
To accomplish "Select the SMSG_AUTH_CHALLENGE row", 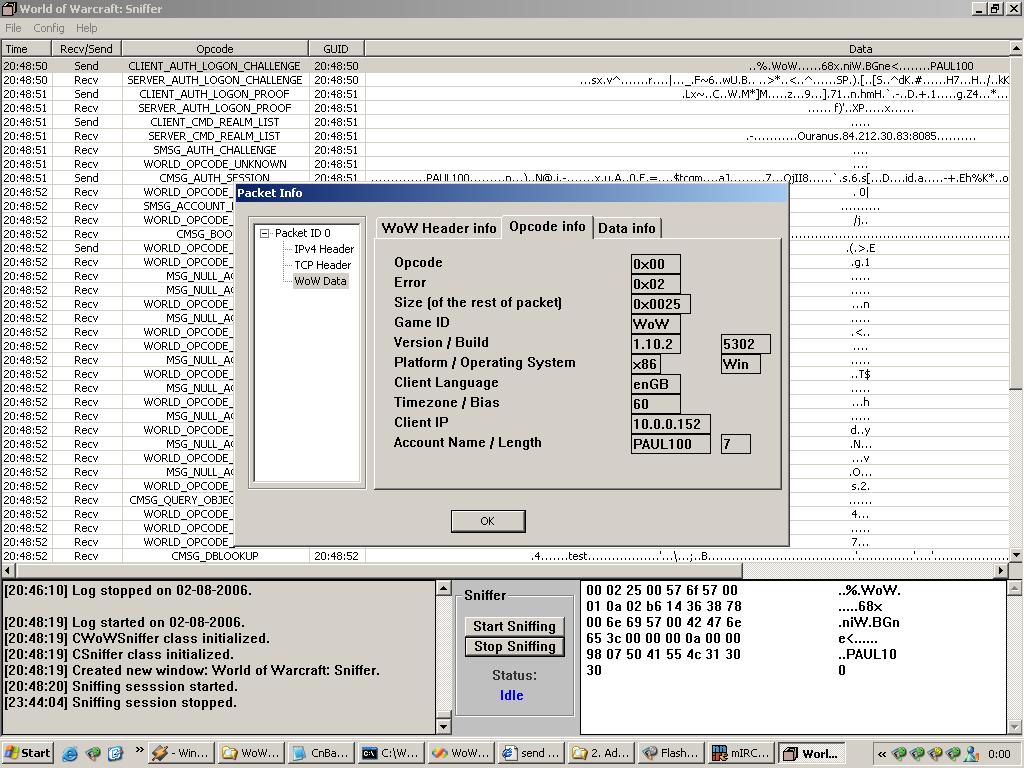I will point(505,150).
